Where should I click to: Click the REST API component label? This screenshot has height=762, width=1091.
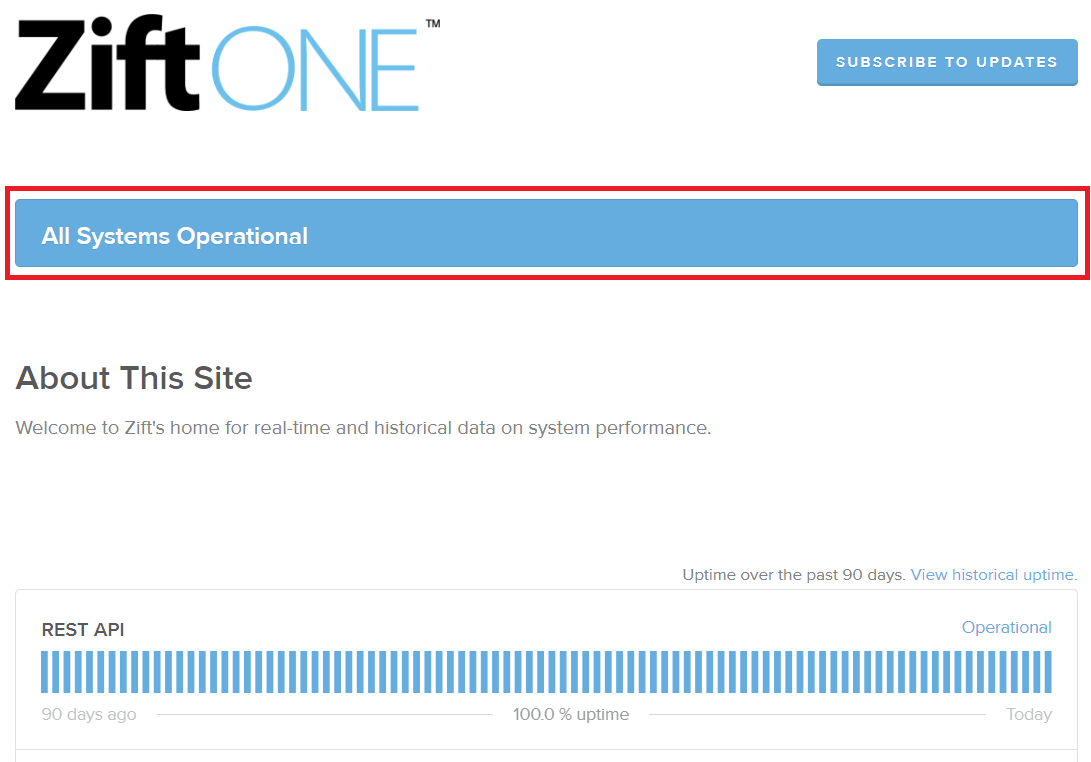coord(82,629)
